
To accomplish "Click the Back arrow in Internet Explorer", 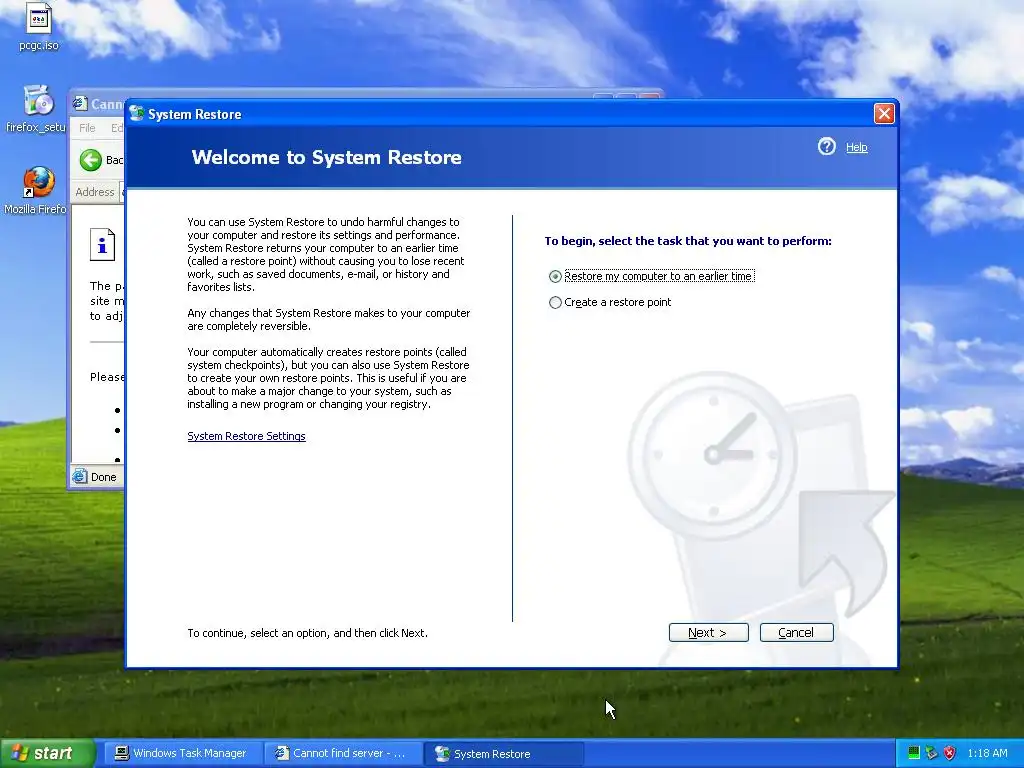I will pyautogui.click(x=91, y=160).
